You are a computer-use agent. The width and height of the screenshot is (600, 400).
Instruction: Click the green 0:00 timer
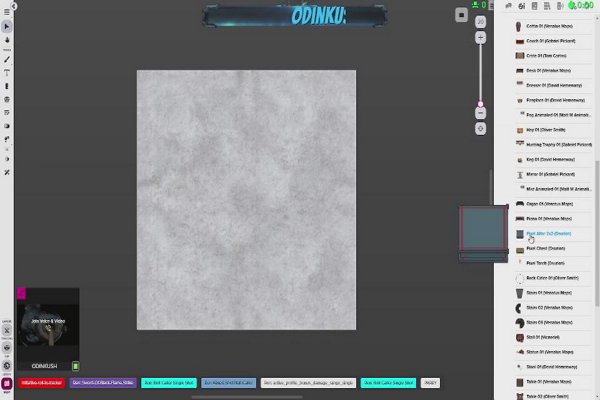[x=585, y=5]
